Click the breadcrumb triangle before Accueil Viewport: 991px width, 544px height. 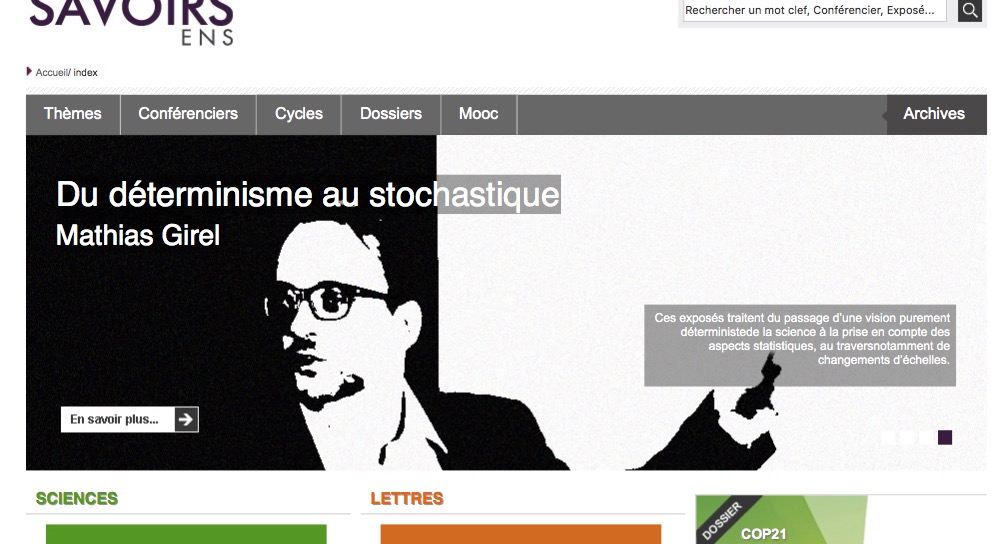click(29, 71)
